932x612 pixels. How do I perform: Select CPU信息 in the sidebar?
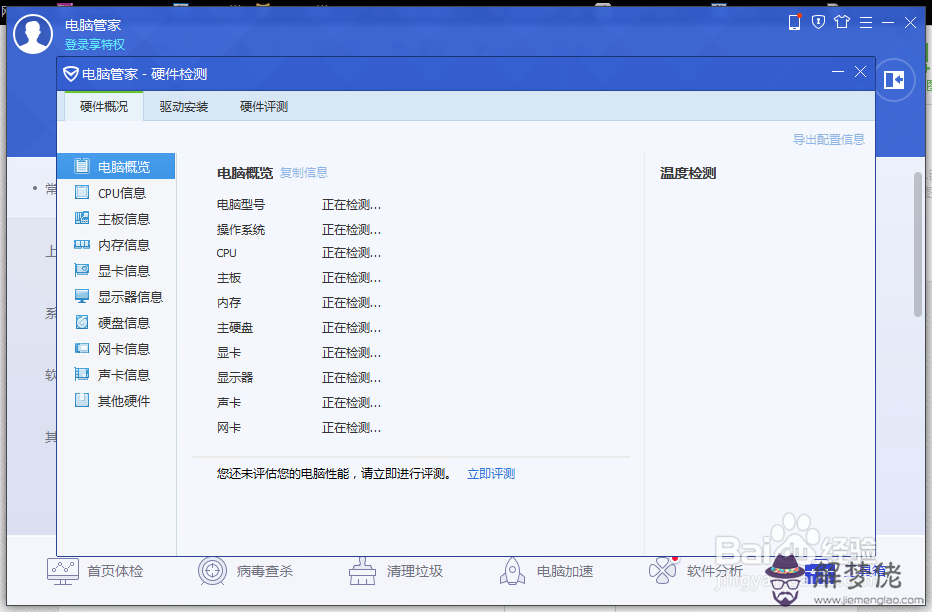pyautogui.click(x=116, y=193)
